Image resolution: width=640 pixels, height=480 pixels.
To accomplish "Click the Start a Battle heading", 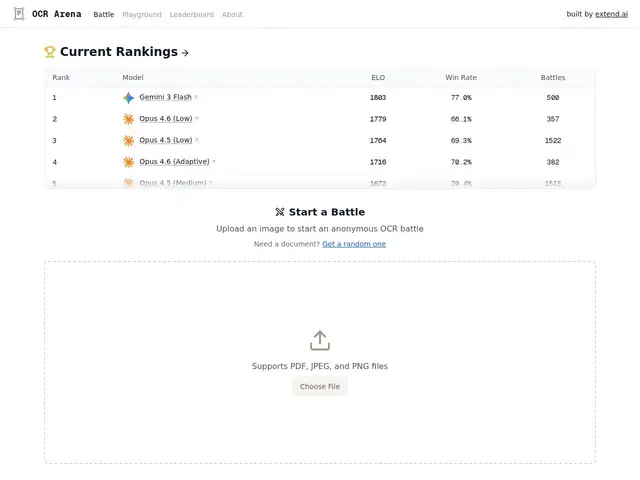I will point(327,212).
